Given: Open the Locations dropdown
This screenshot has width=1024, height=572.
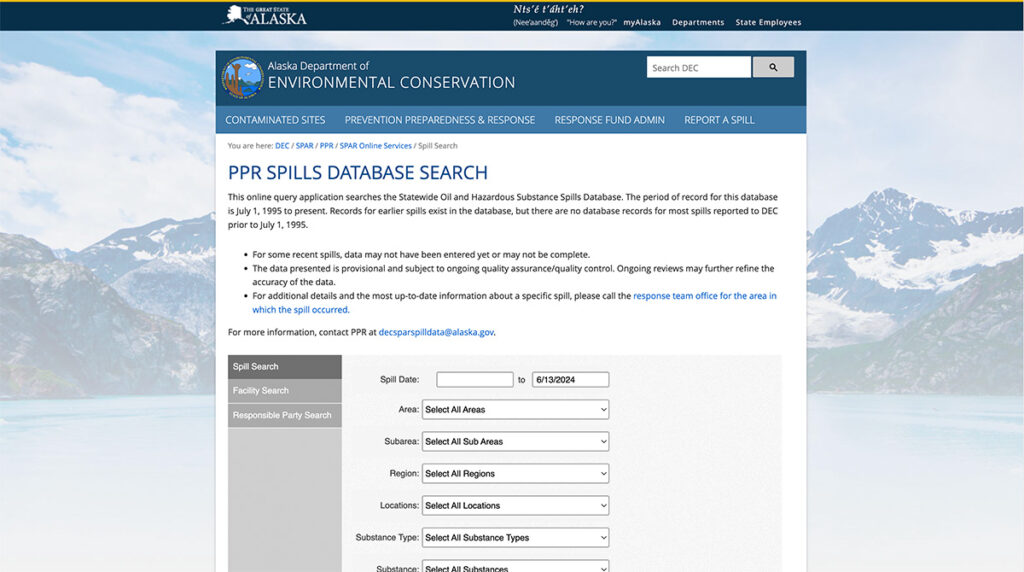Looking at the screenshot, I should click(x=515, y=505).
